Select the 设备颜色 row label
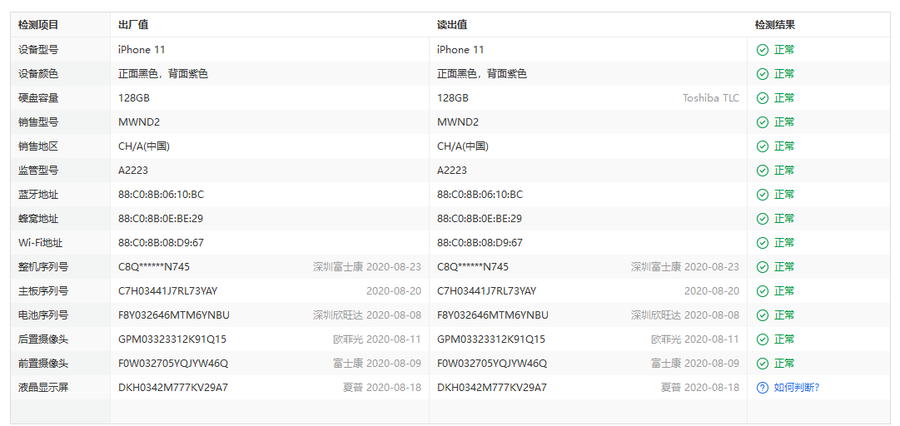 click(38, 74)
